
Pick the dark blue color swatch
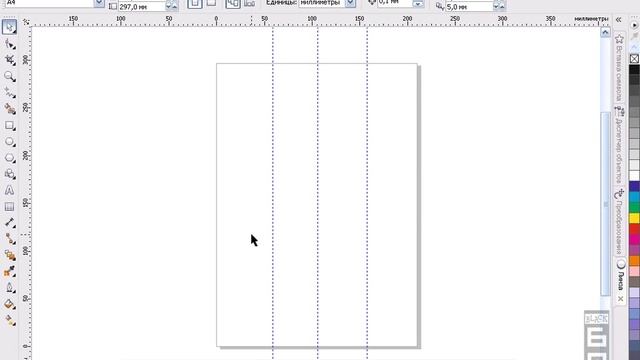[x=634, y=187]
